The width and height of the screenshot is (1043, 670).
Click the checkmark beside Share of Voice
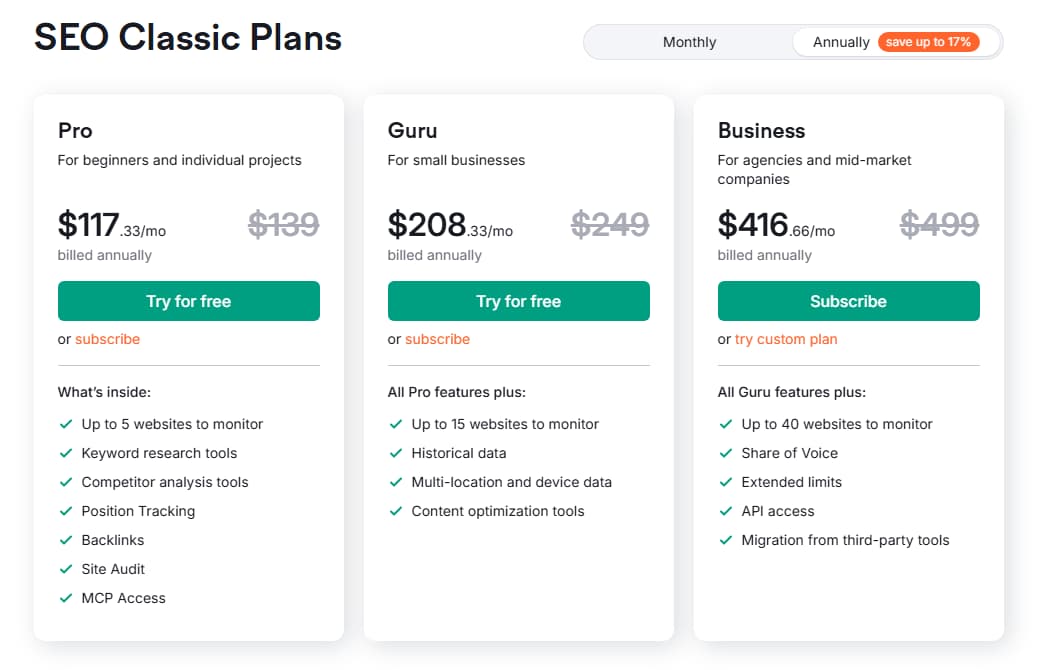tap(725, 453)
